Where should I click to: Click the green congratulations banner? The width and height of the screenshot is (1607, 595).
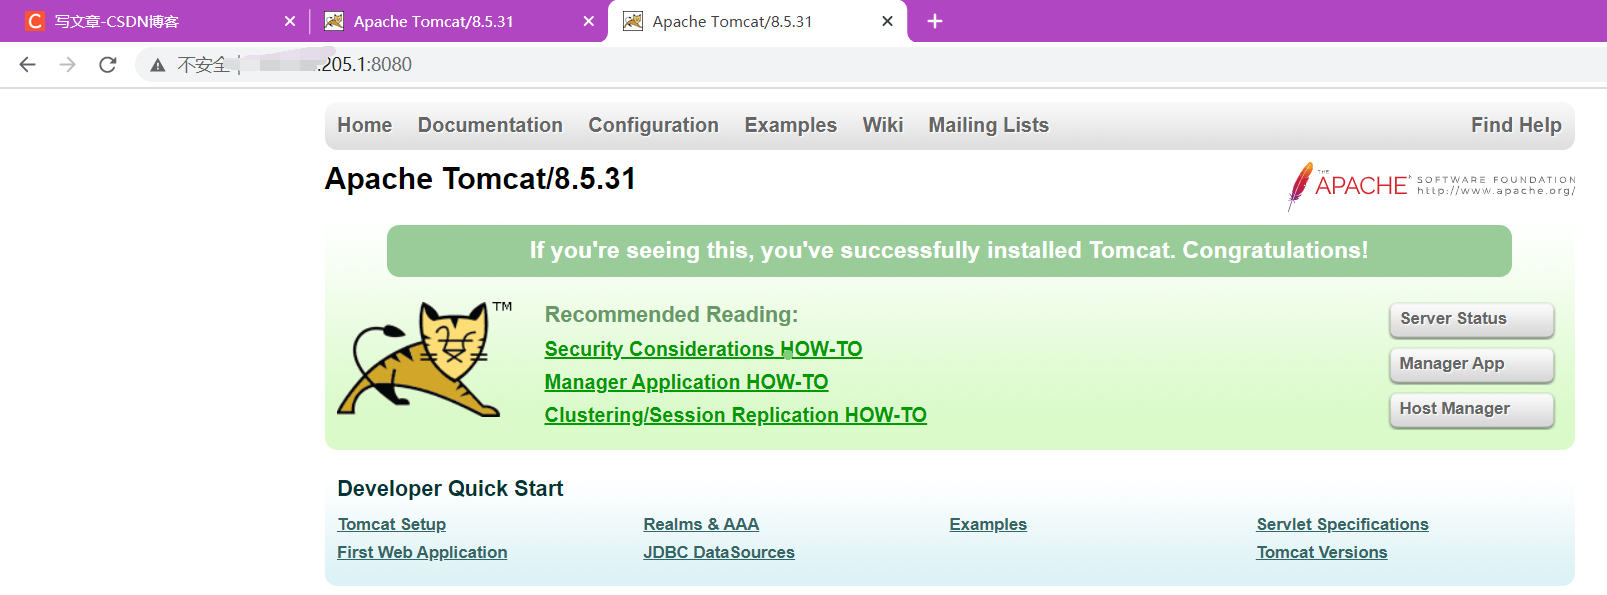coord(949,250)
